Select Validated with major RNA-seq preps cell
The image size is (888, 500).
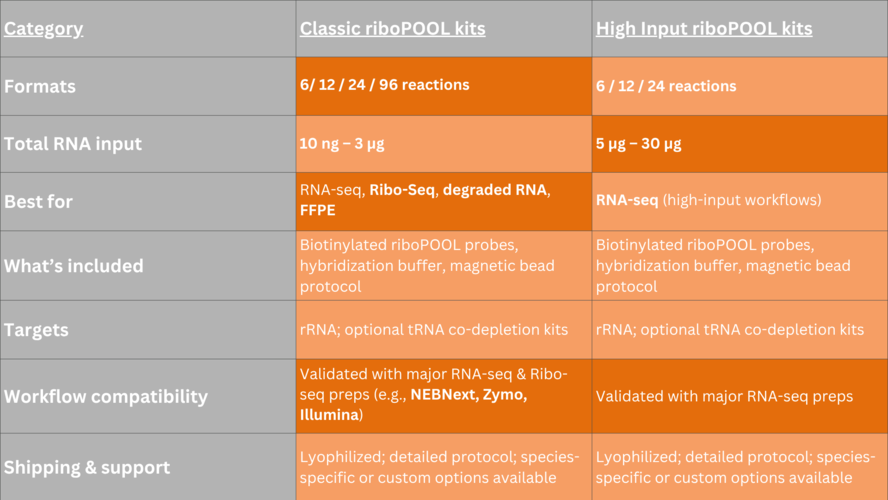pos(740,396)
